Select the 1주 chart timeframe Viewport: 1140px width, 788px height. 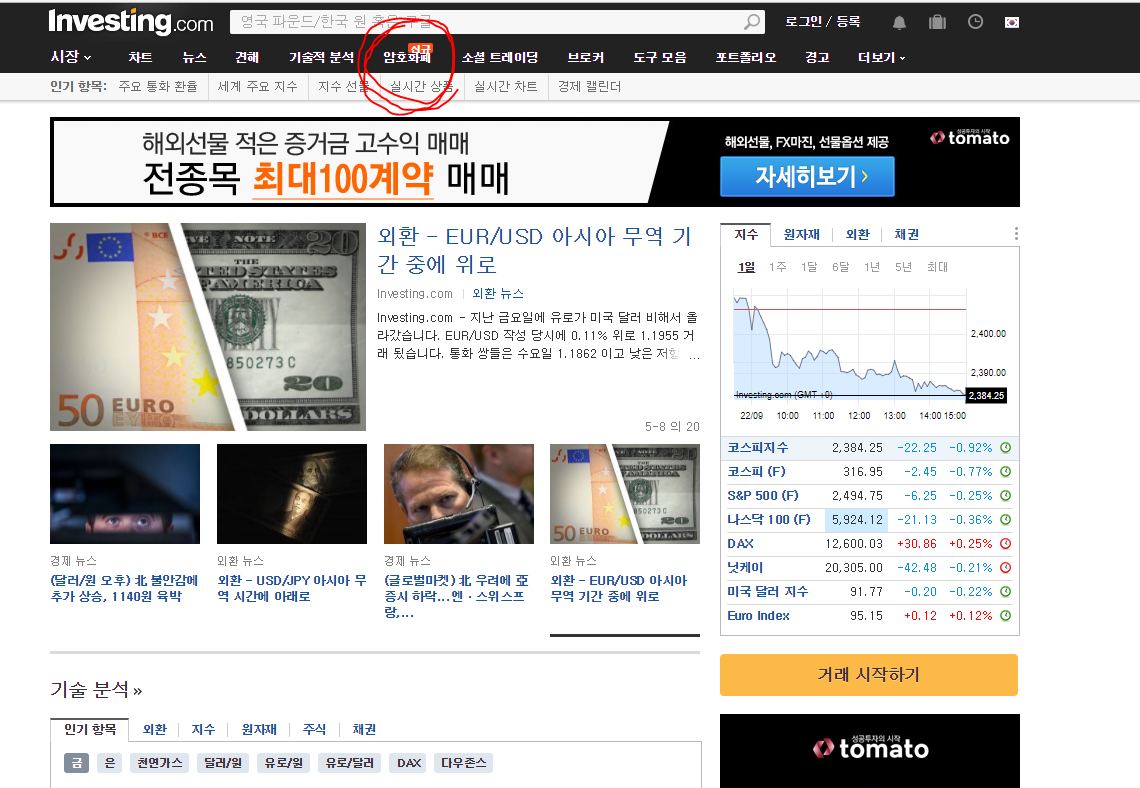[777, 267]
